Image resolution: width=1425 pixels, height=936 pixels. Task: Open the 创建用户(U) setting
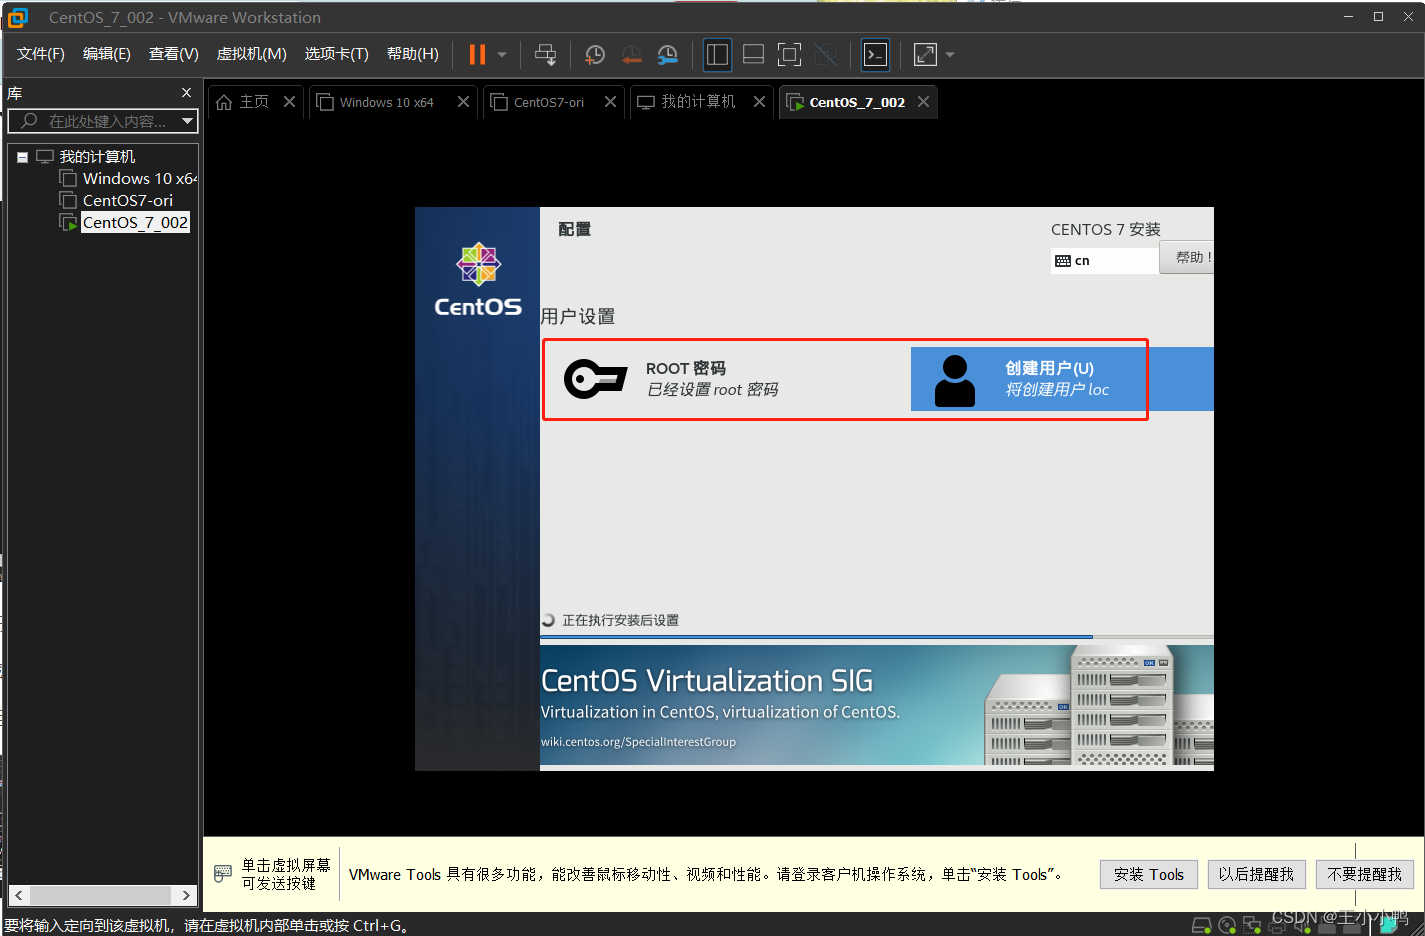coord(1062,379)
